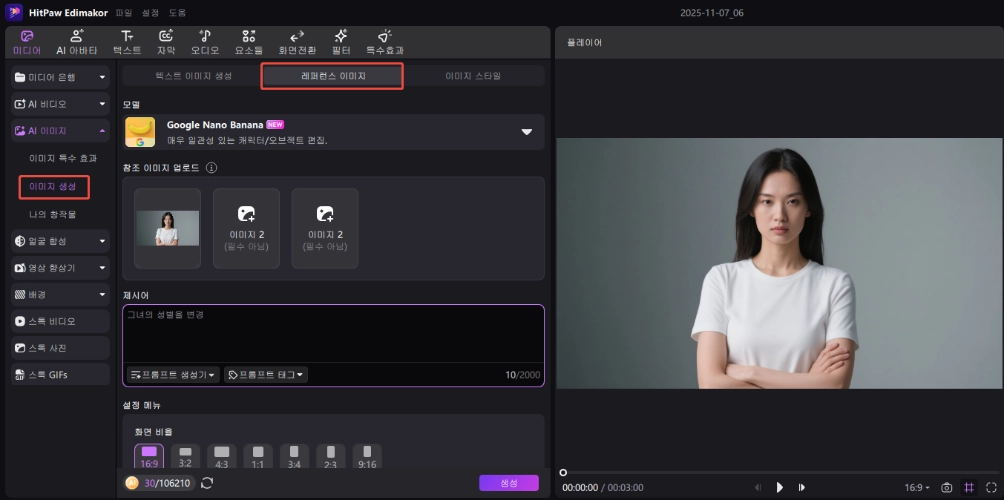Open the 설정 menu
The image size is (1004, 500).
(150, 13)
